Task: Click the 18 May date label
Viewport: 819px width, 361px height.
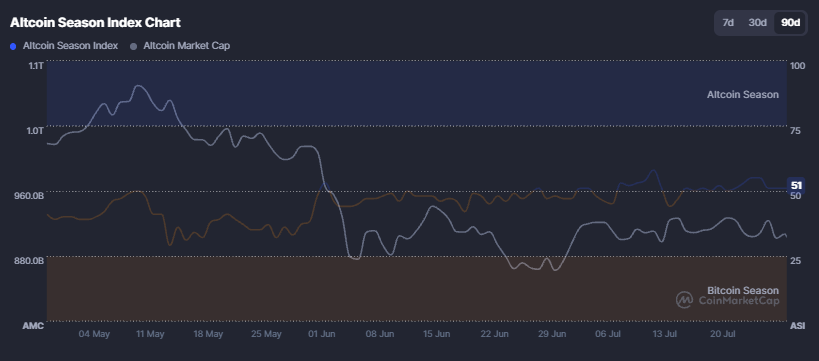Action: [x=208, y=334]
